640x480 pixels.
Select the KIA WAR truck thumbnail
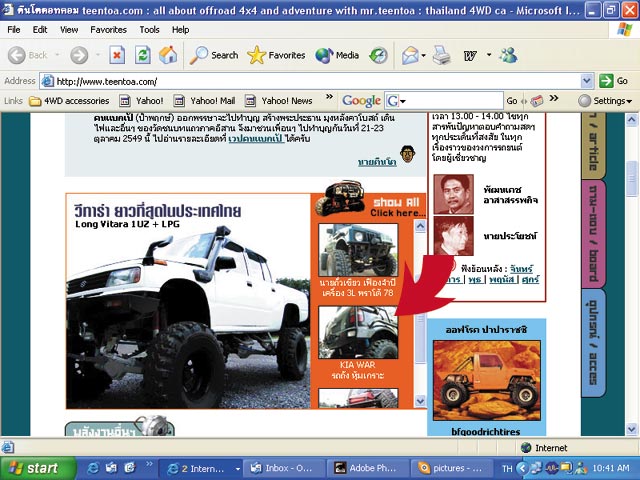pyautogui.click(x=357, y=331)
